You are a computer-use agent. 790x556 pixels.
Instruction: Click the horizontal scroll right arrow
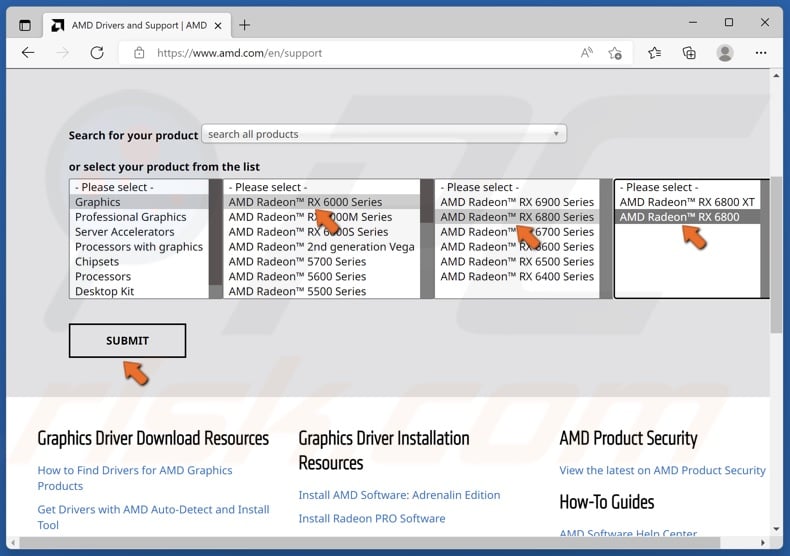pos(763,542)
